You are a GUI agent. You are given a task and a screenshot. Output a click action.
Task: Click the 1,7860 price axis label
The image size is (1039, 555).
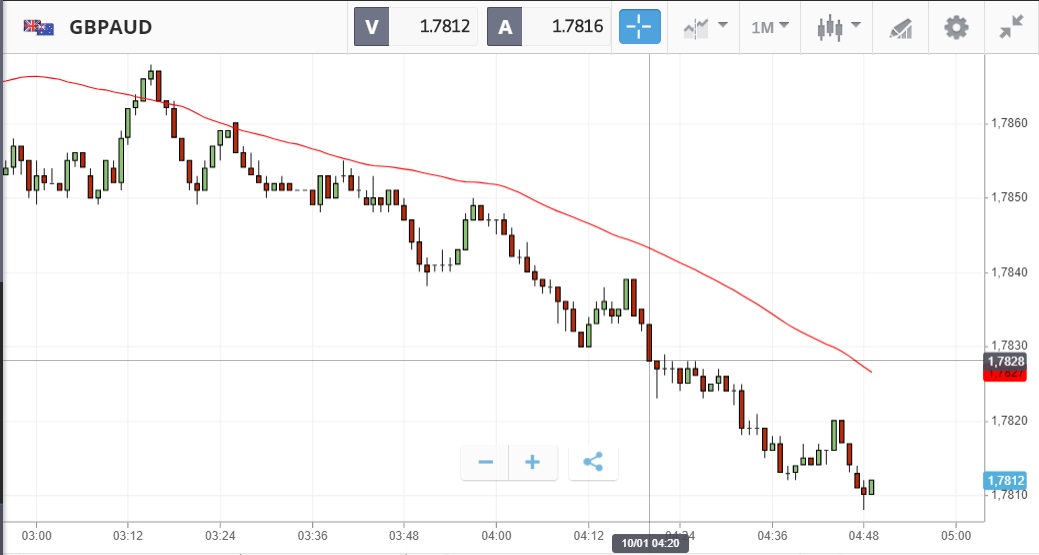(x=1008, y=123)
